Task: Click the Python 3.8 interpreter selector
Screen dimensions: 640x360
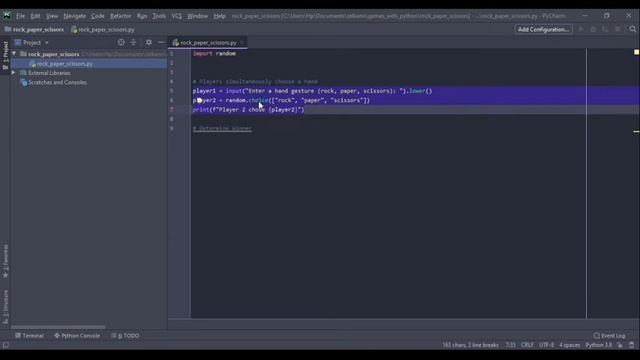Action: click(599, 345)
